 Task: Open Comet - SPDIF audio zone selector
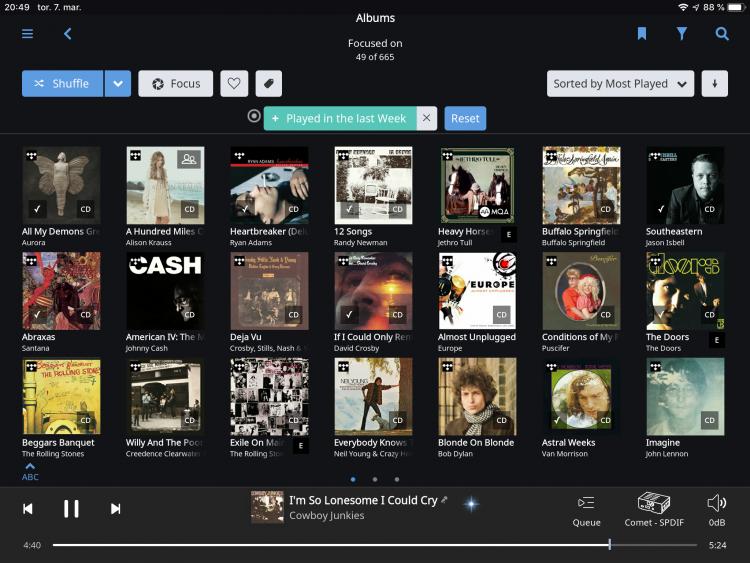(654, 510)
